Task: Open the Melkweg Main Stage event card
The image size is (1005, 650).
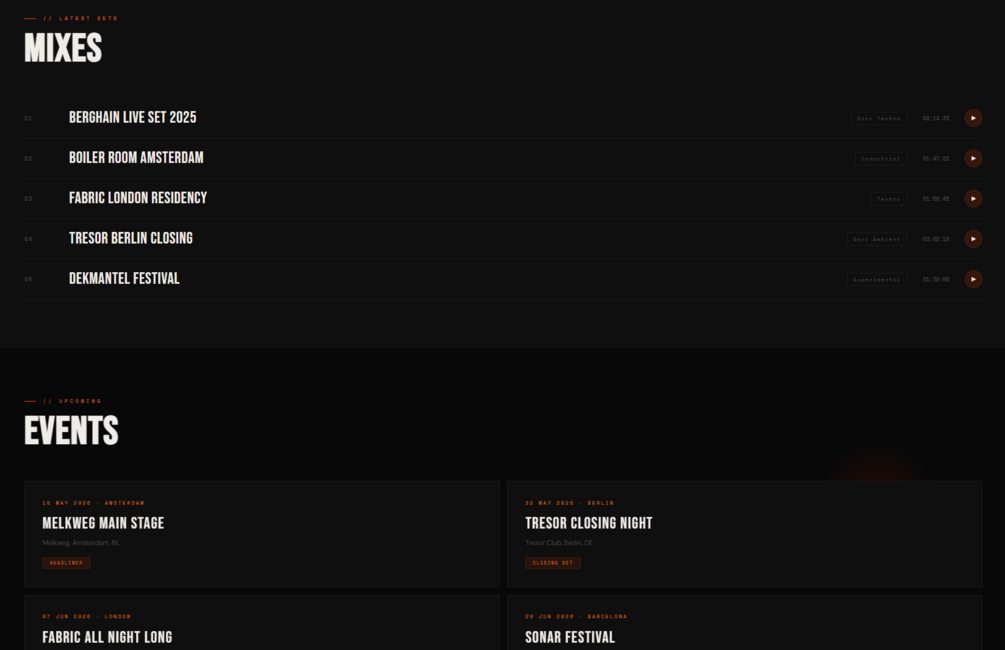Action: coord(262,534)
